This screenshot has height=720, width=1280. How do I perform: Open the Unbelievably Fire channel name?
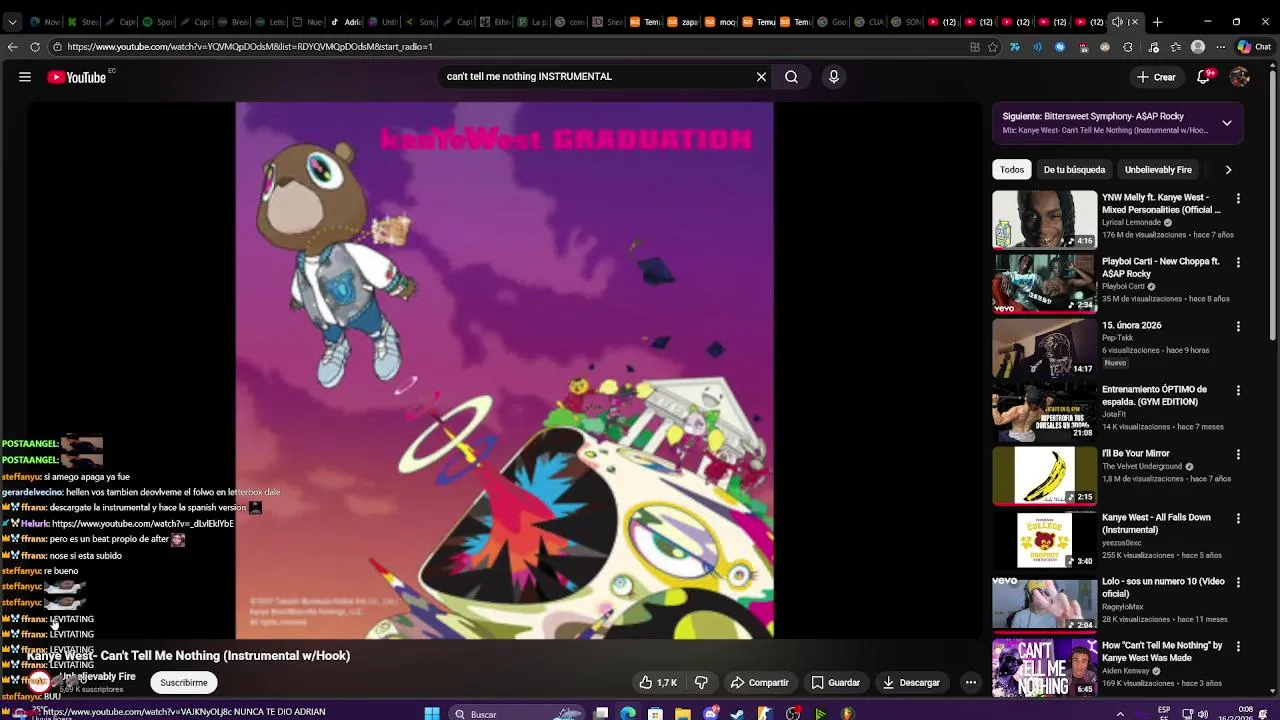(98, 677)
